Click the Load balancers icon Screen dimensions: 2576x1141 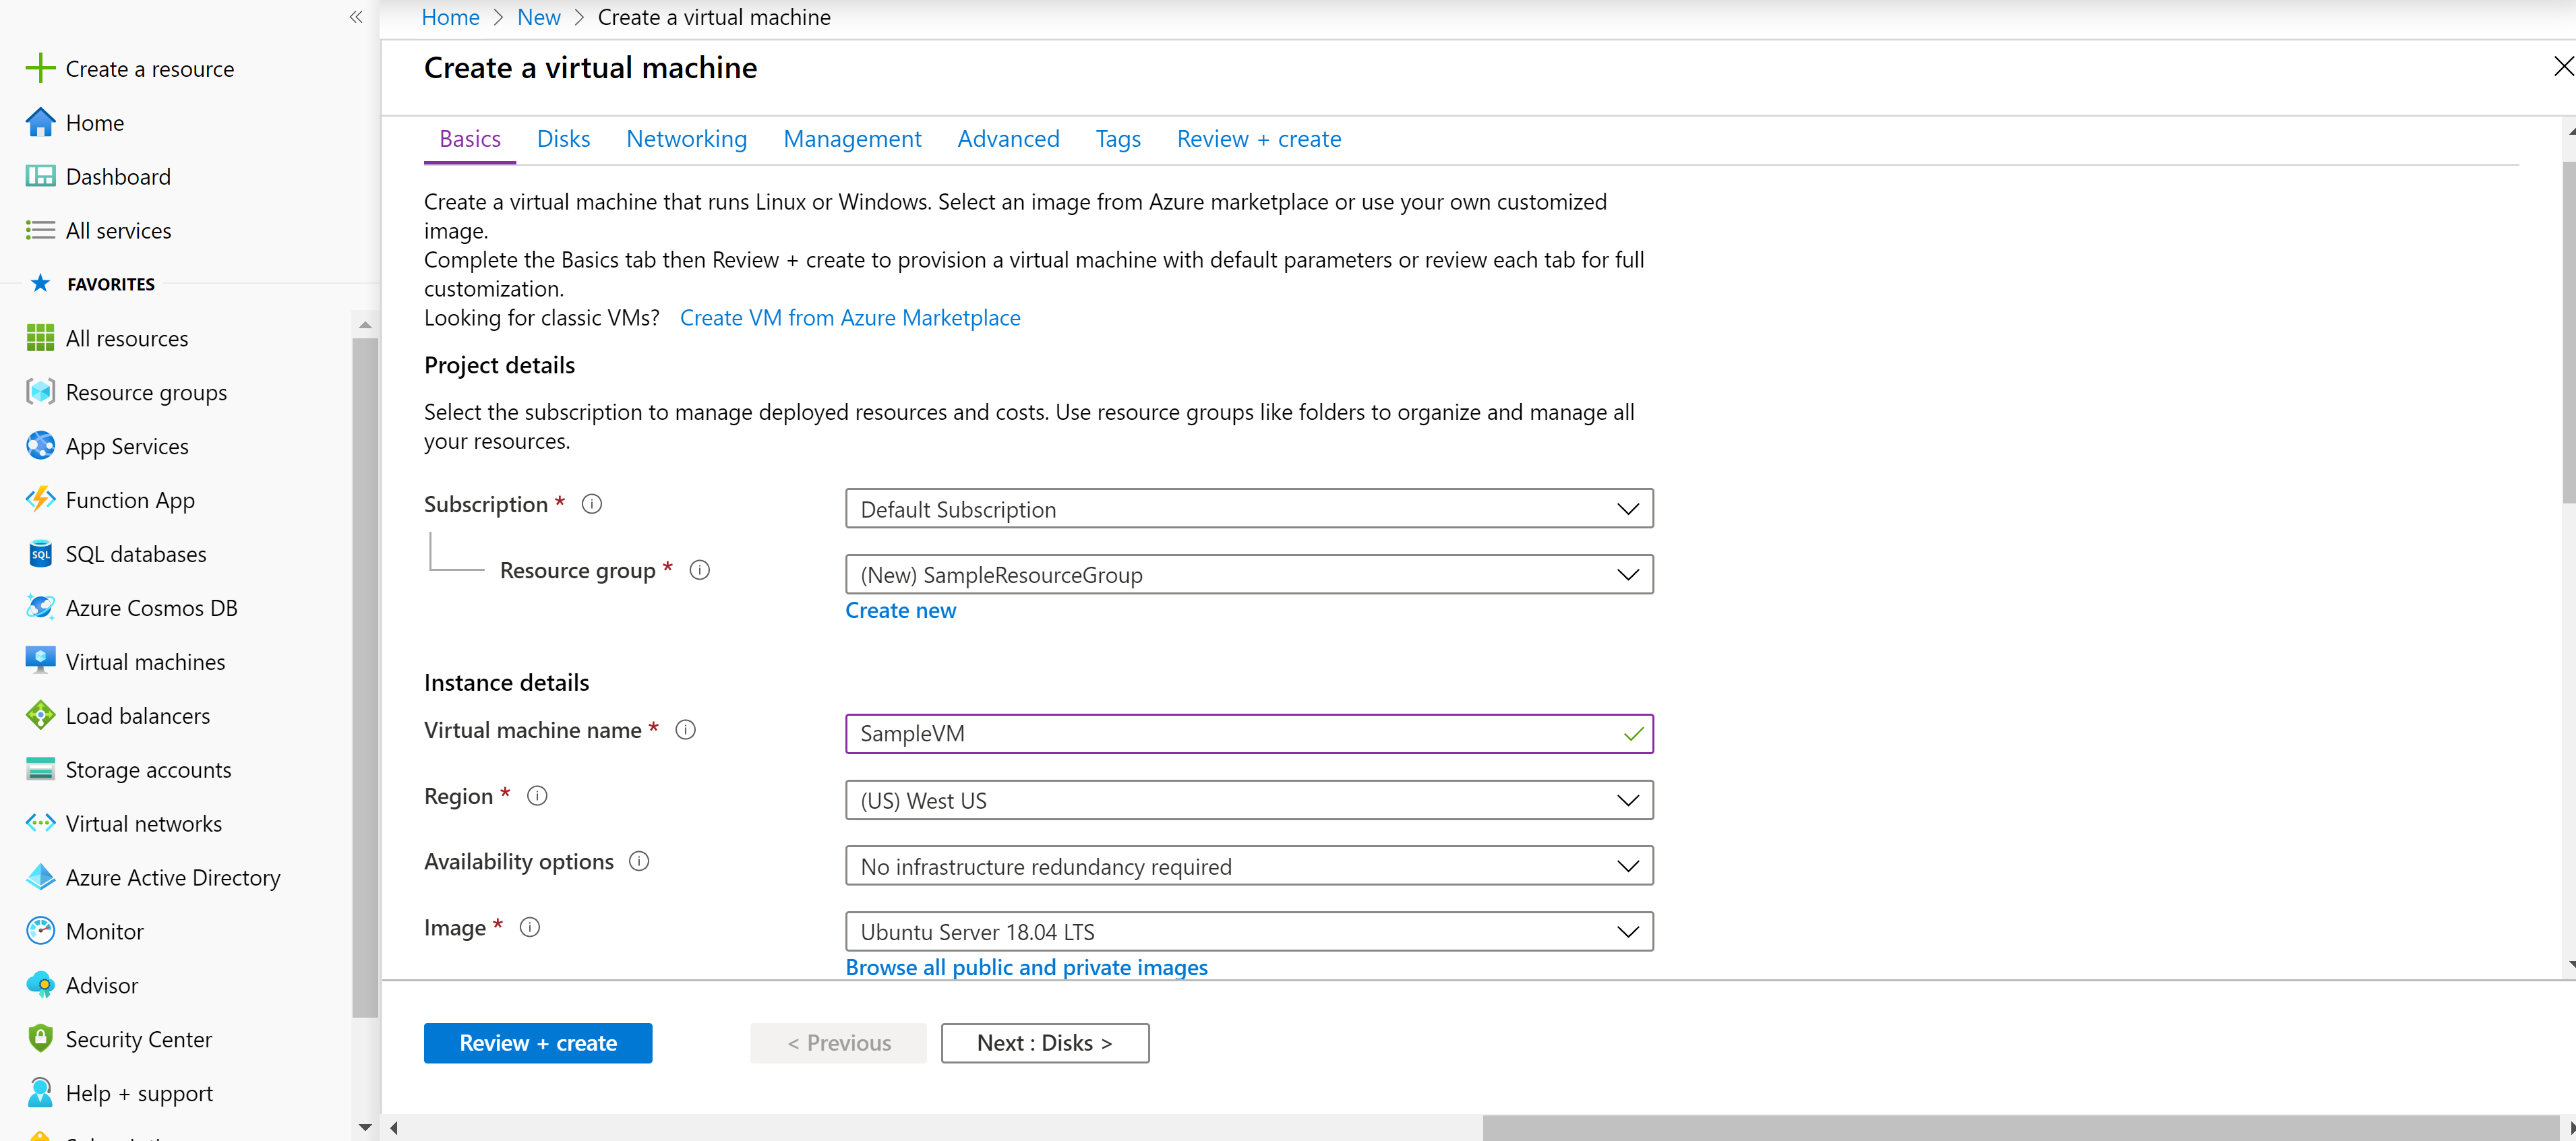pos(40,715)
